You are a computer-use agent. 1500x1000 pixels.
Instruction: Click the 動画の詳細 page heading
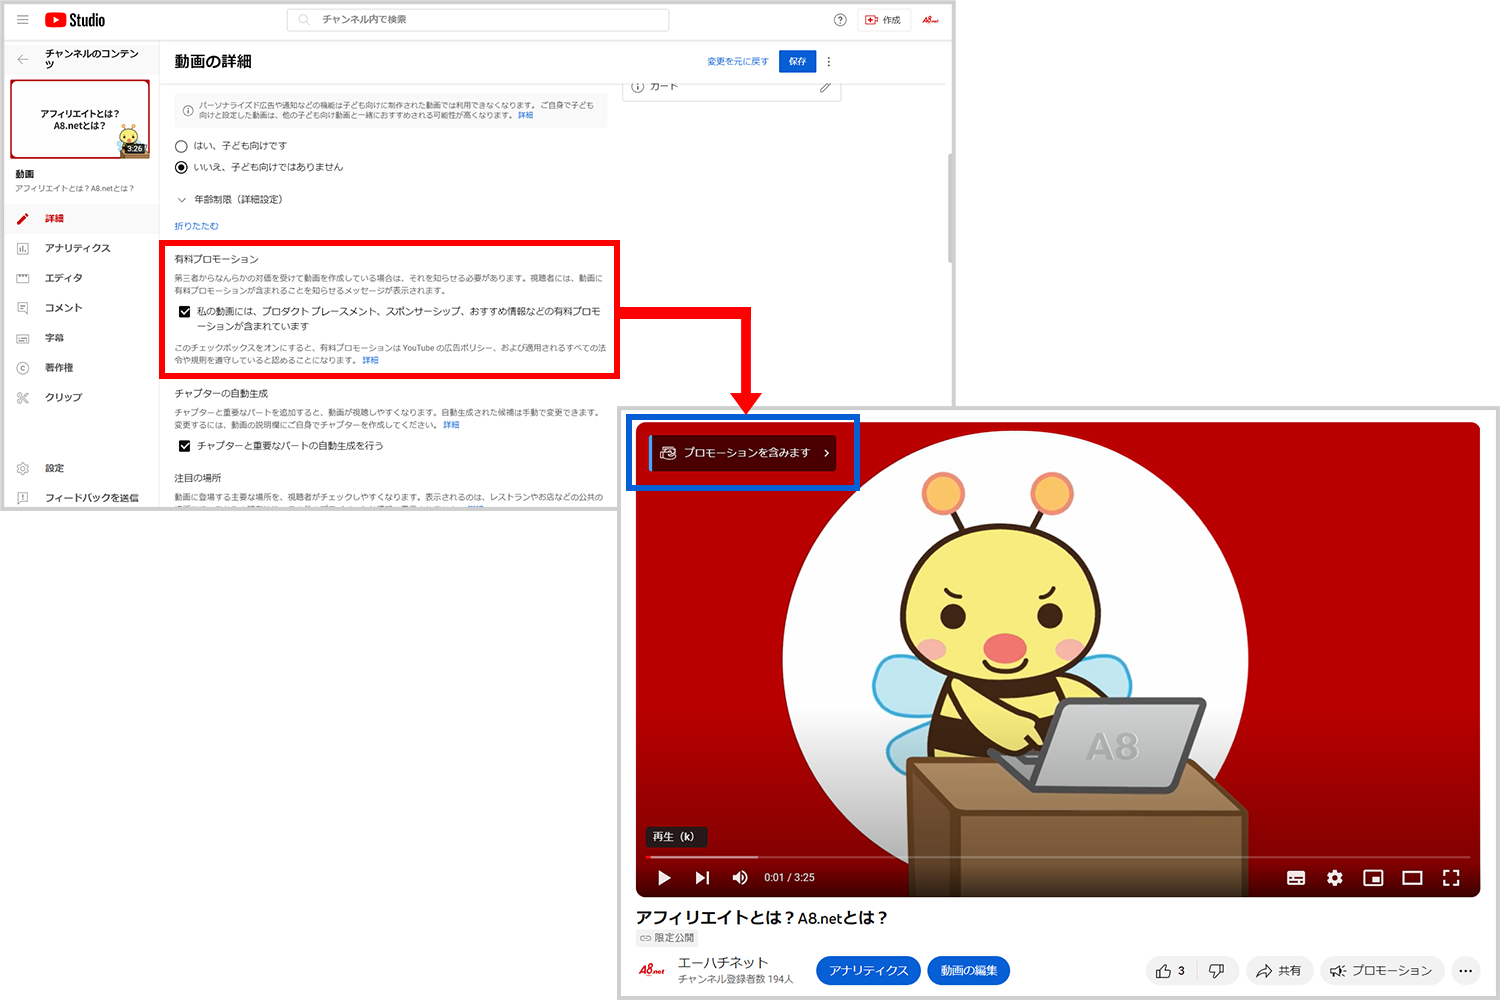coord(213,62)
